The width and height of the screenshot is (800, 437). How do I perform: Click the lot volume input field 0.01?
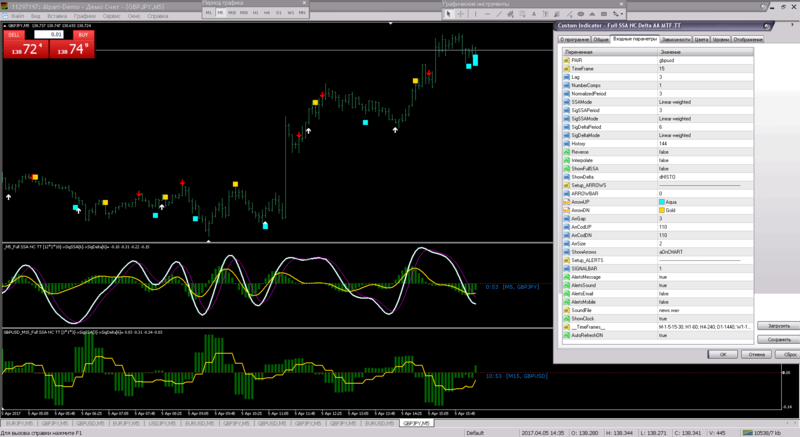48,34
